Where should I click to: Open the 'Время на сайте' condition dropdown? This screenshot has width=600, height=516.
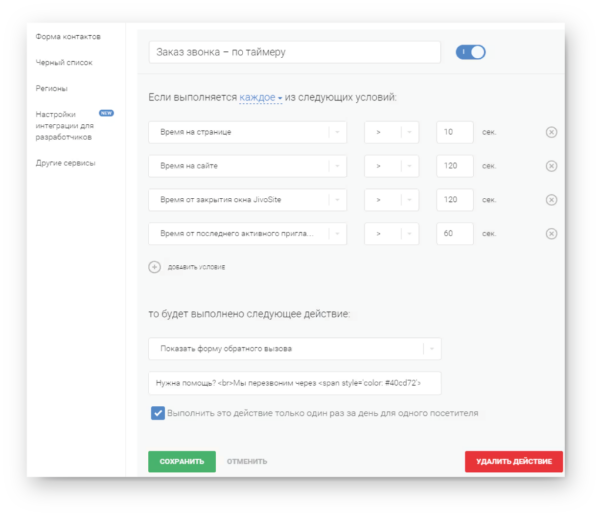pyautogui.click(x=248, y=166)
